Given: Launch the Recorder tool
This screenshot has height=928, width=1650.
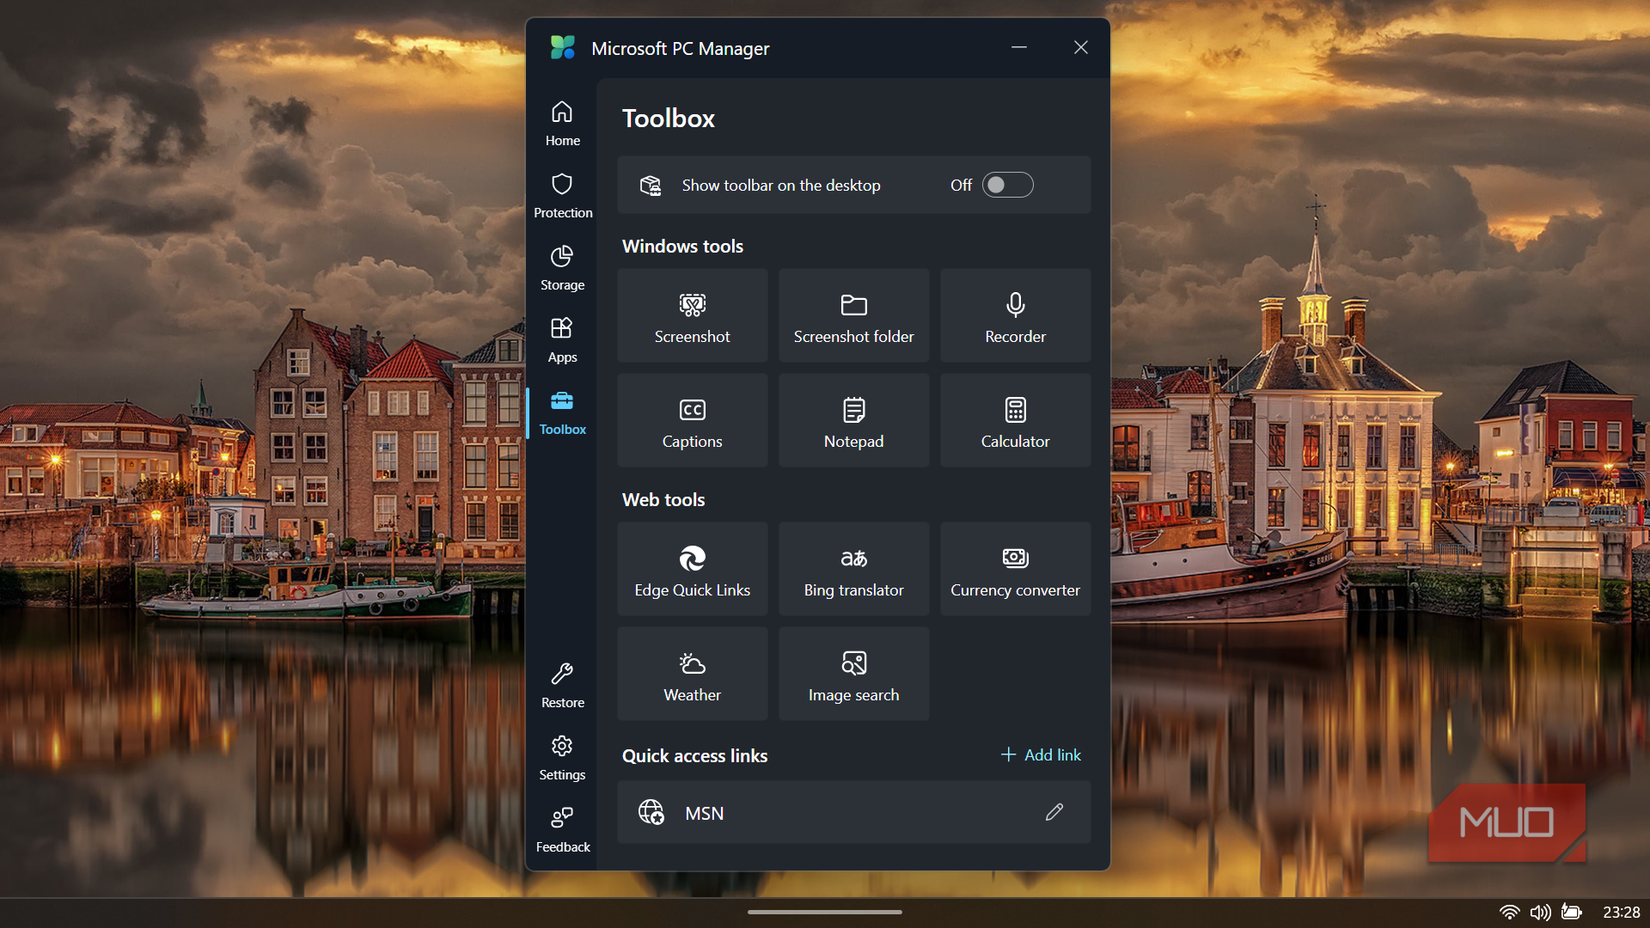Looking at the screenshot, I should pyautogui.click(x=1015, y=315).
